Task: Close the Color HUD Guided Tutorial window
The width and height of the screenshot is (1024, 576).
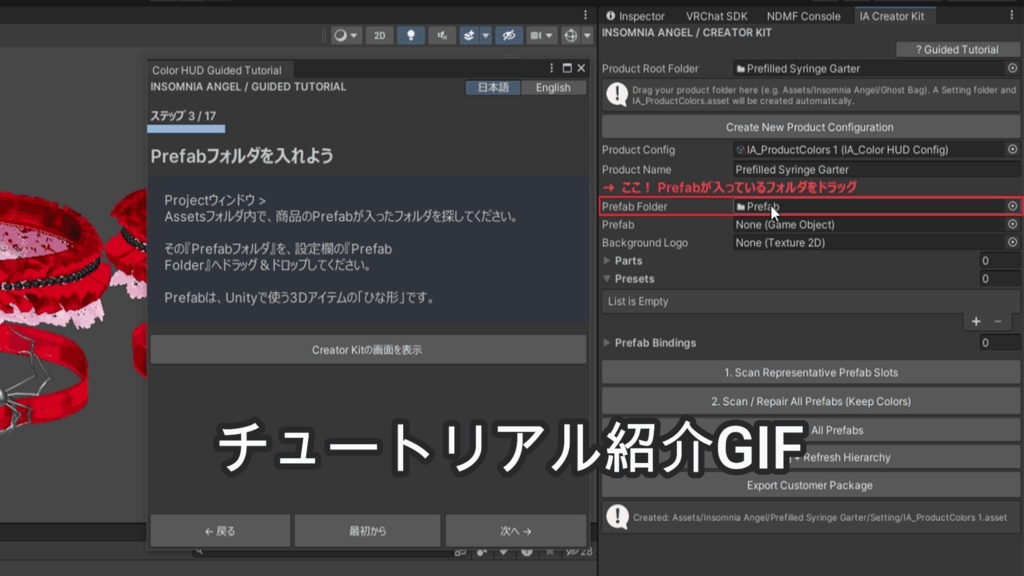Action: [x=581, y=68]
